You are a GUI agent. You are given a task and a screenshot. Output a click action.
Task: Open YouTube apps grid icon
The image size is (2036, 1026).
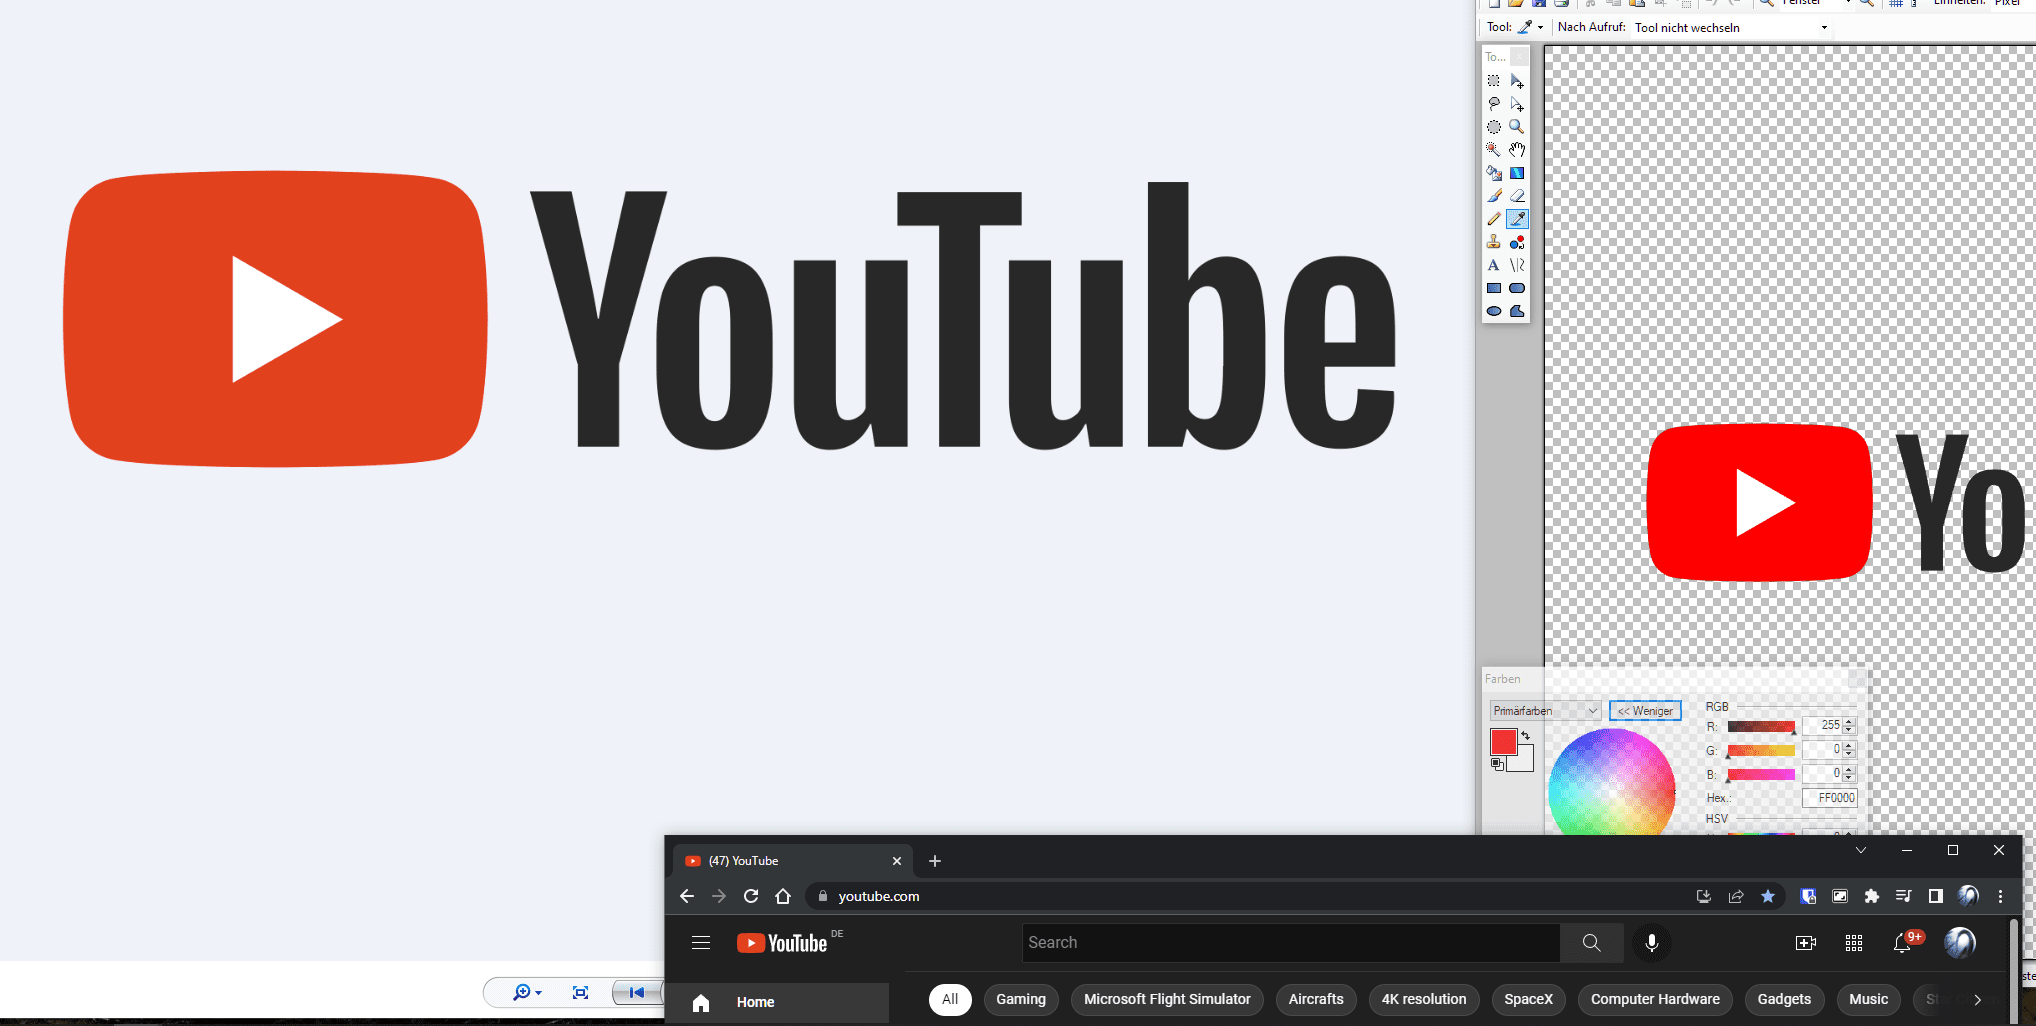1854,943
